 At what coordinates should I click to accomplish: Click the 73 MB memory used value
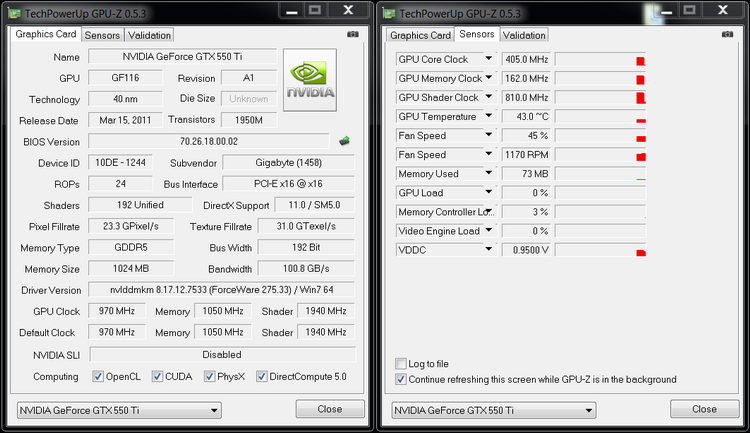coord(526,174)
